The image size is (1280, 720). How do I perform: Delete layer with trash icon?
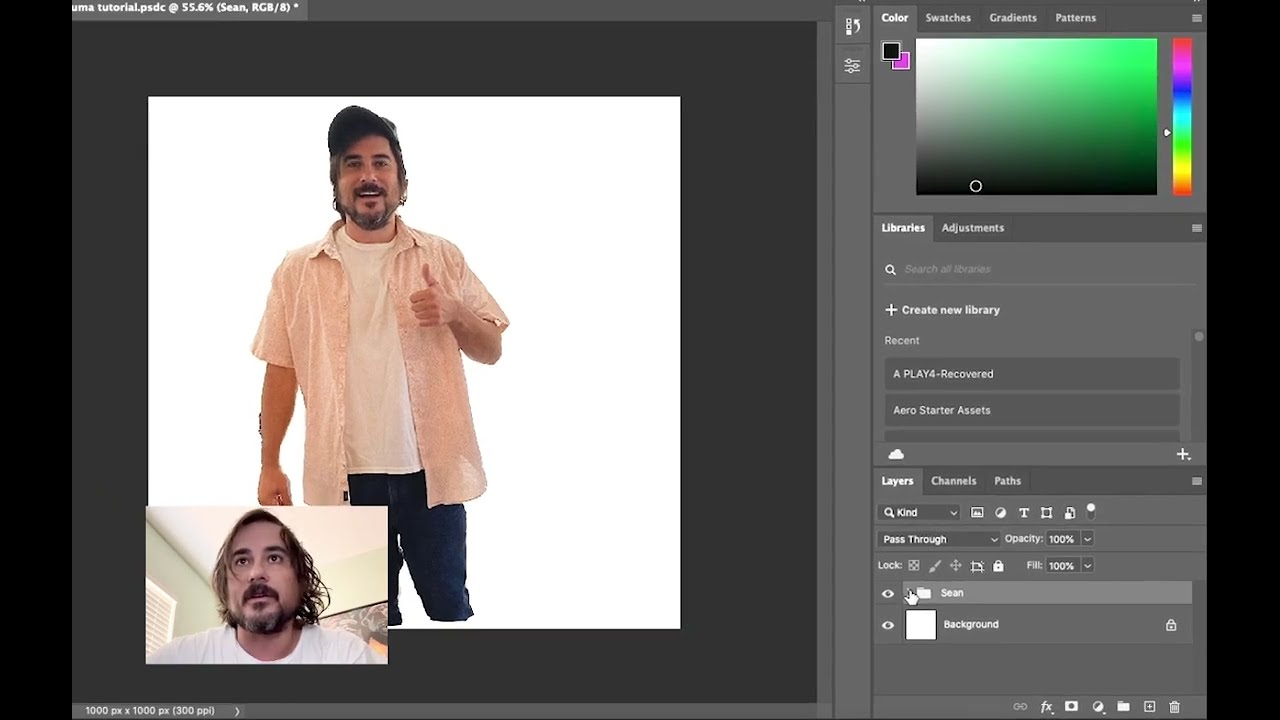[1175, 707]
